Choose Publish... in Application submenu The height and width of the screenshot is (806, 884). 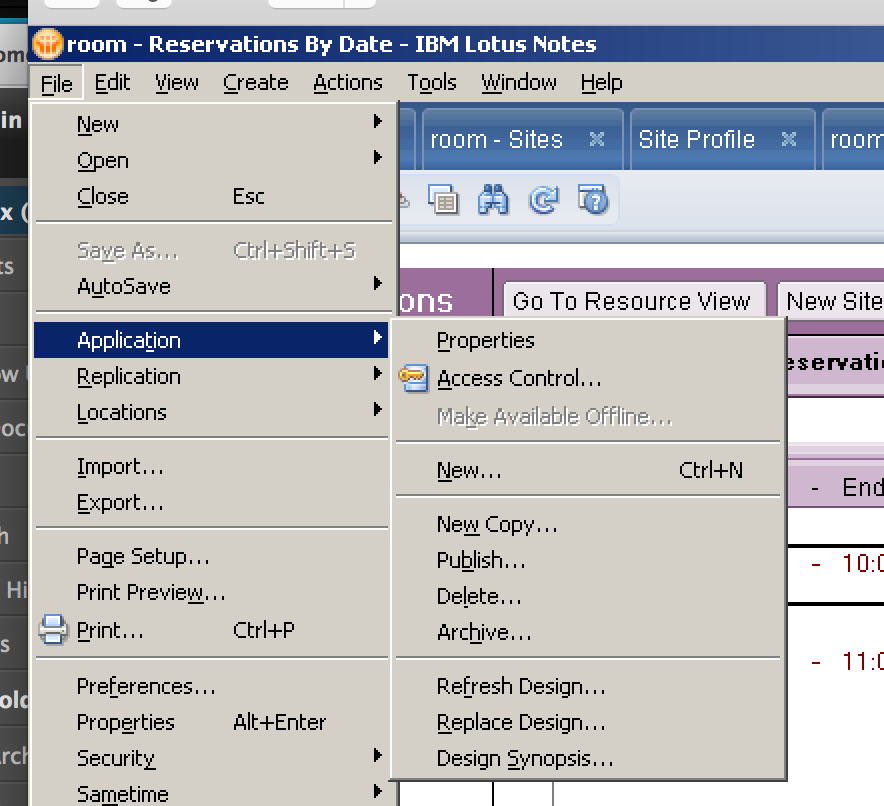click(x=588, y=560)
